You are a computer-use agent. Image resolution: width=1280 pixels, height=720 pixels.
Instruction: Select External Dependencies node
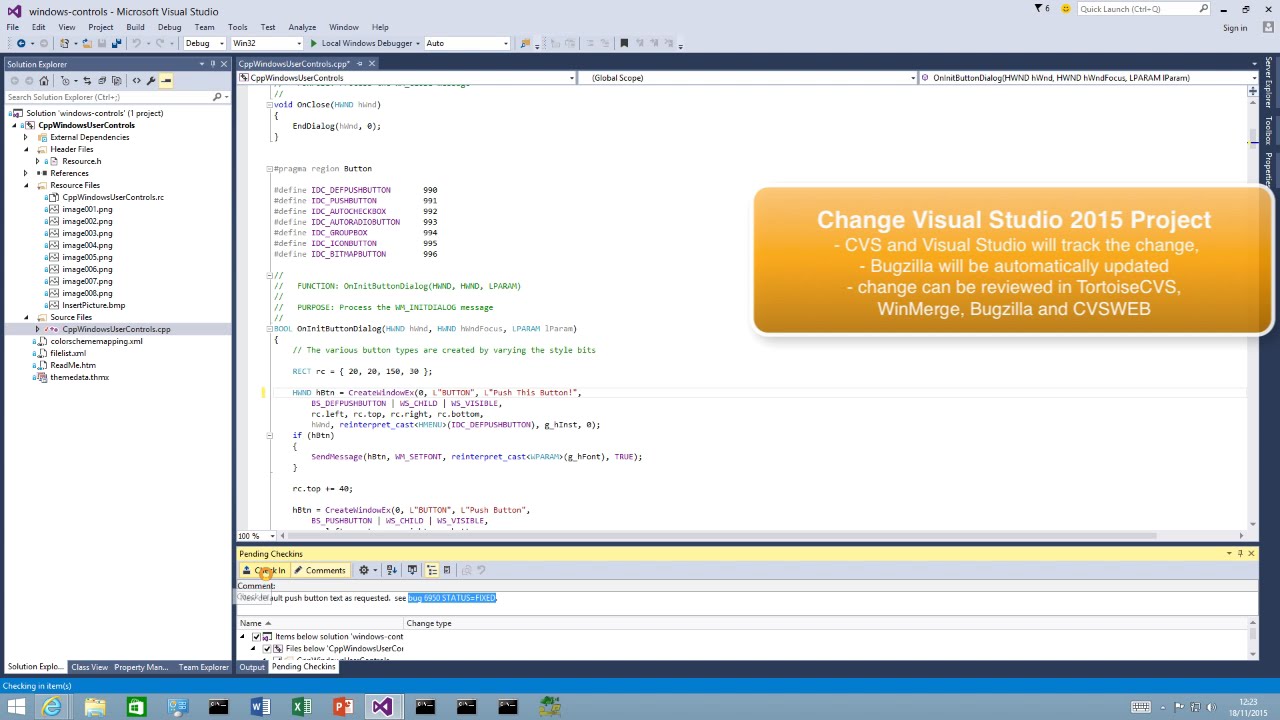tap(89, 137)
